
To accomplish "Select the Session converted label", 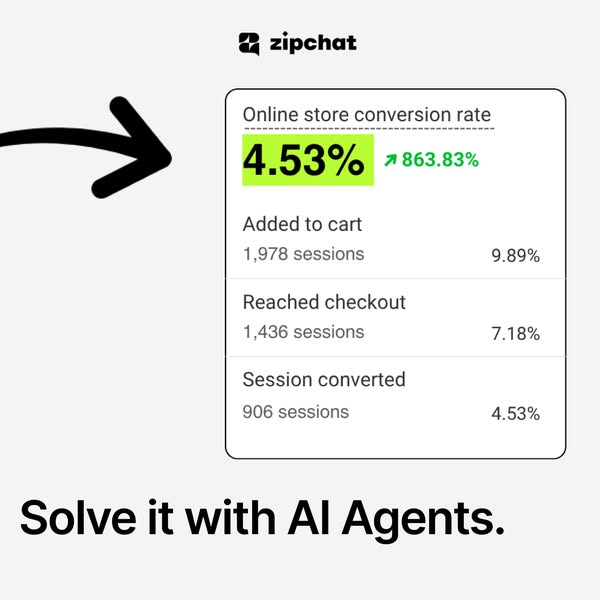I will tap(324, 380).
